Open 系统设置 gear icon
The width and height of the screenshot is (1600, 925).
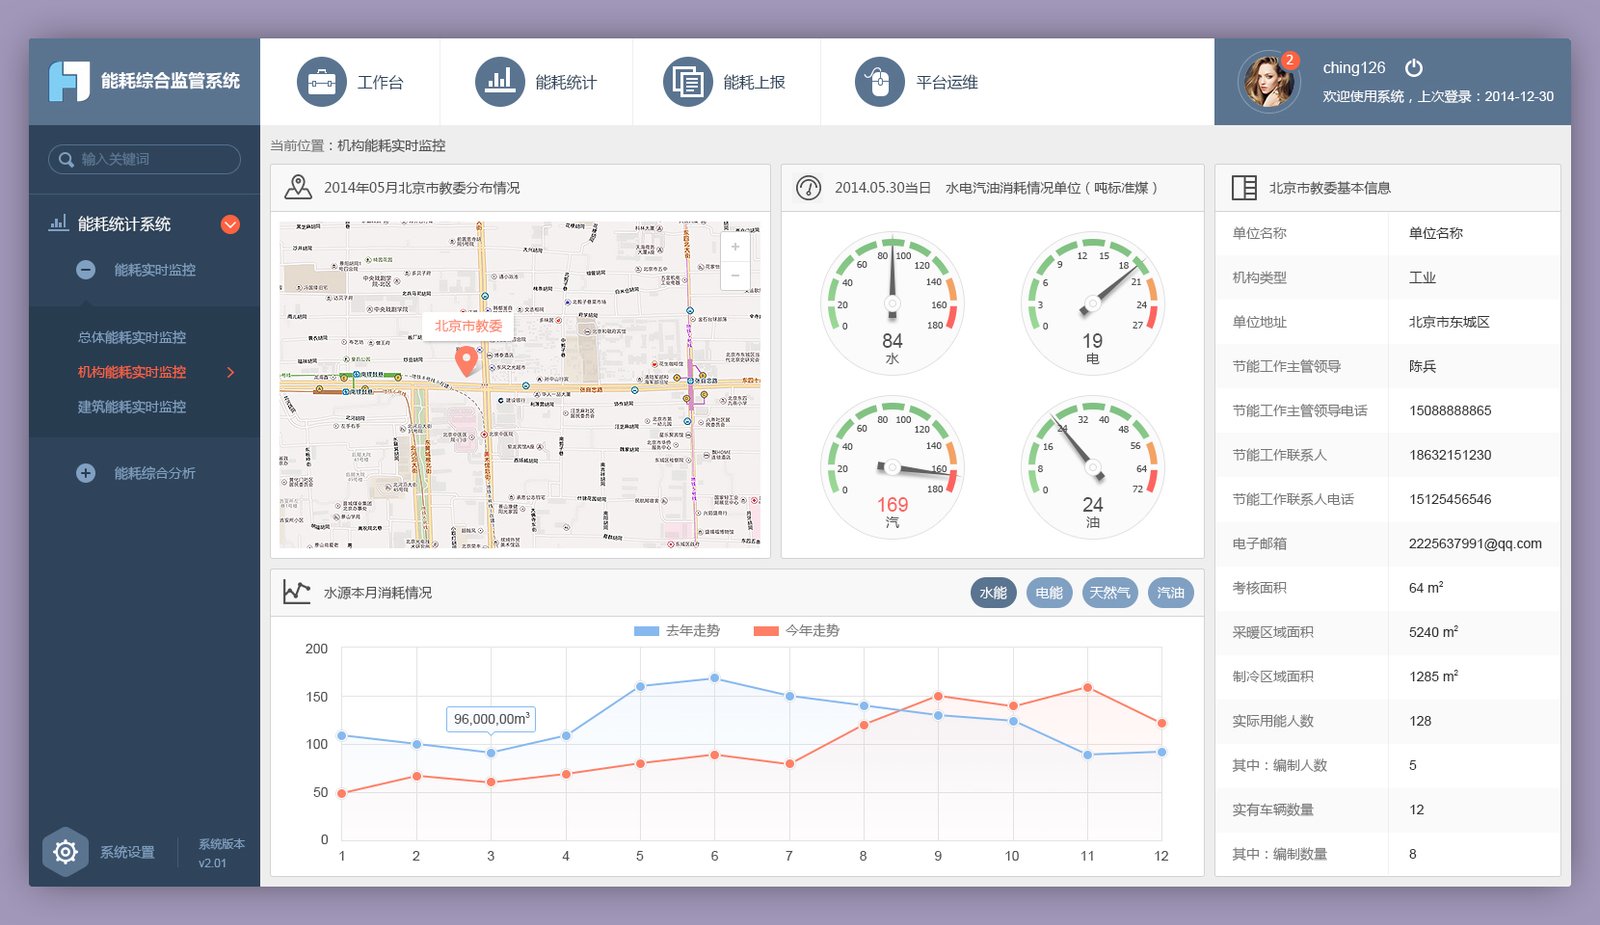[x=66, y=852]
